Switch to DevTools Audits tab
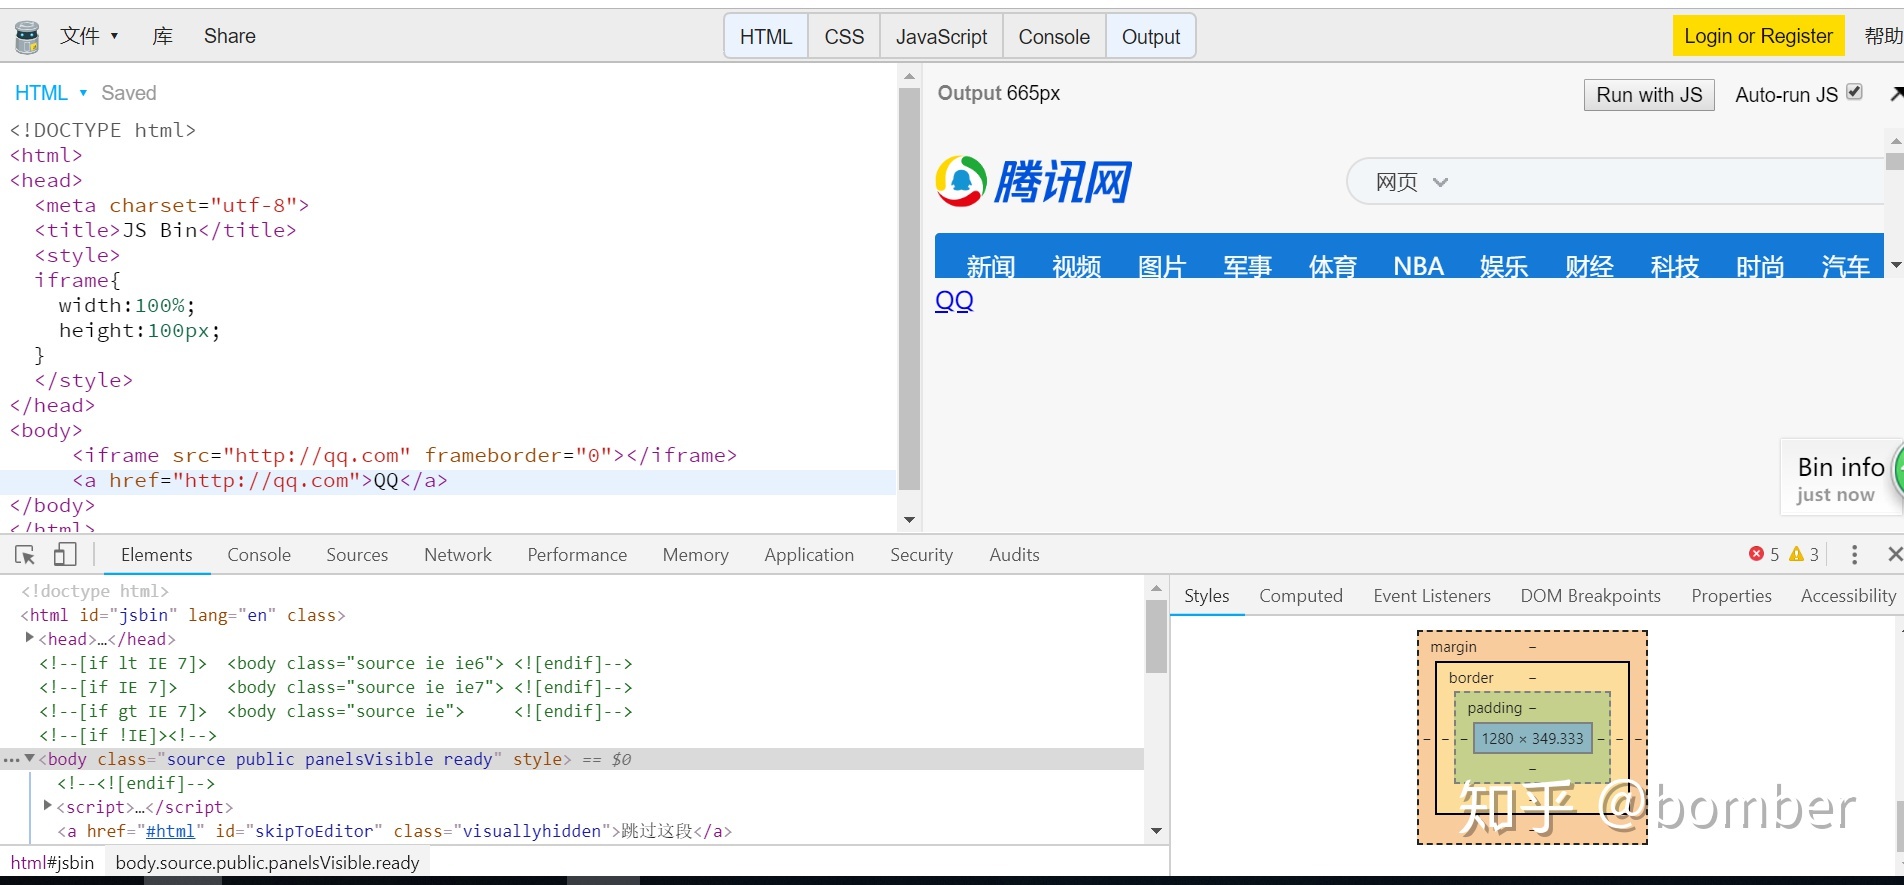This screenshot has width=1904, height=885. [x=1014, y=555]
